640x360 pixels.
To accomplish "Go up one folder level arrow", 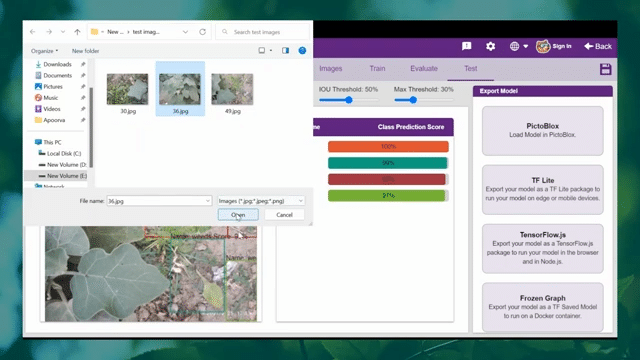I will coord(77,32).
